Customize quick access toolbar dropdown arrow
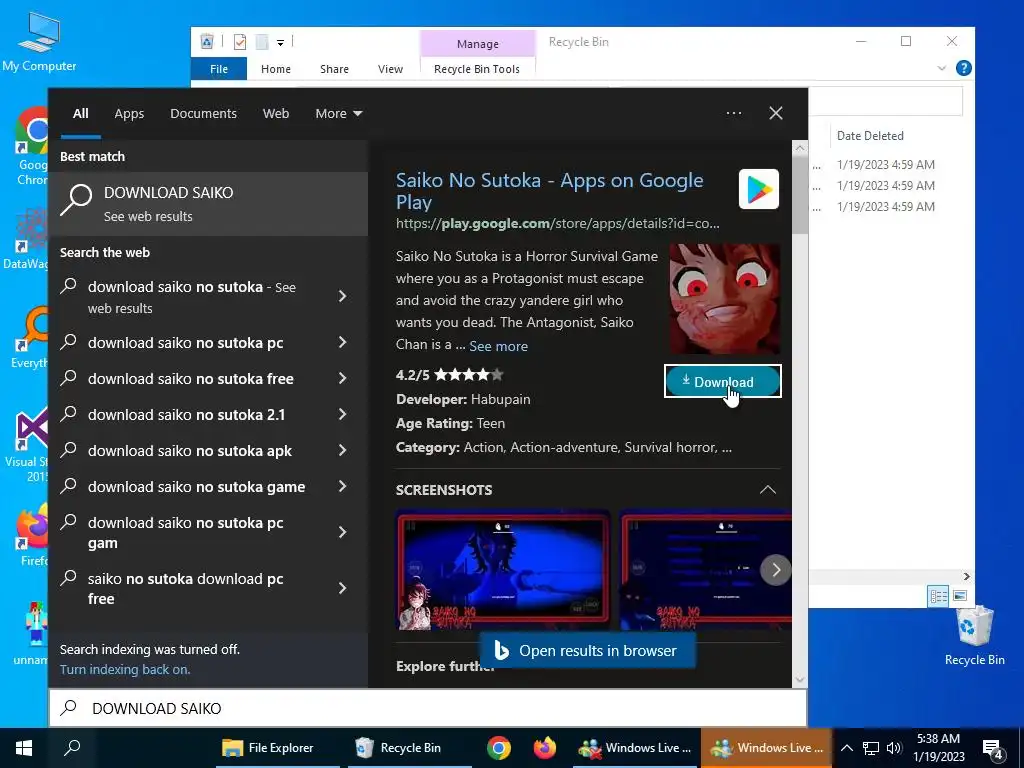This screenshot has height=768, width=1024. (x=280, y=43)
